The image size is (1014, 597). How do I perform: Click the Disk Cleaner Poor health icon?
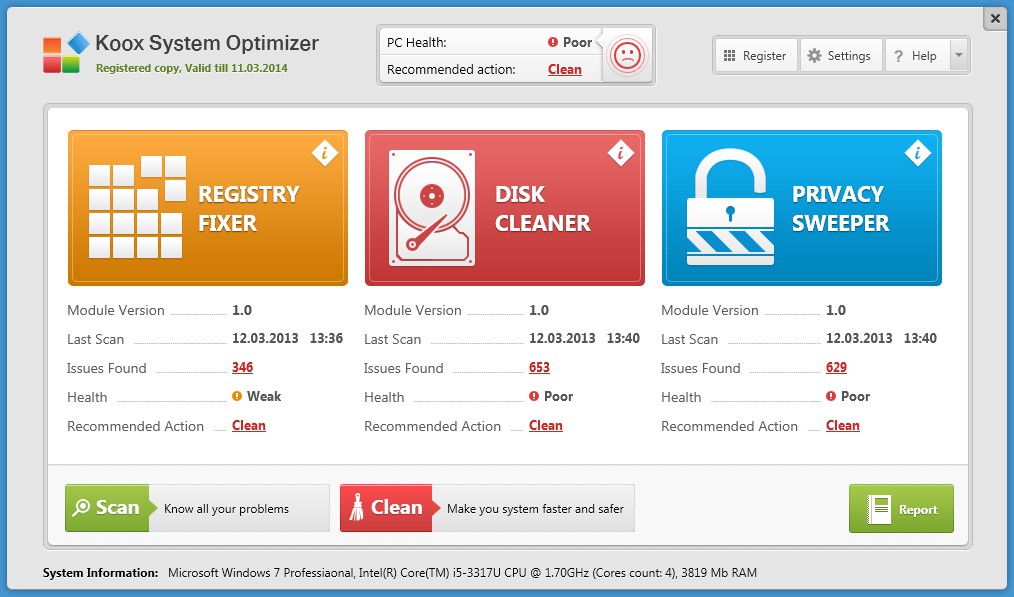pos(534,396)
